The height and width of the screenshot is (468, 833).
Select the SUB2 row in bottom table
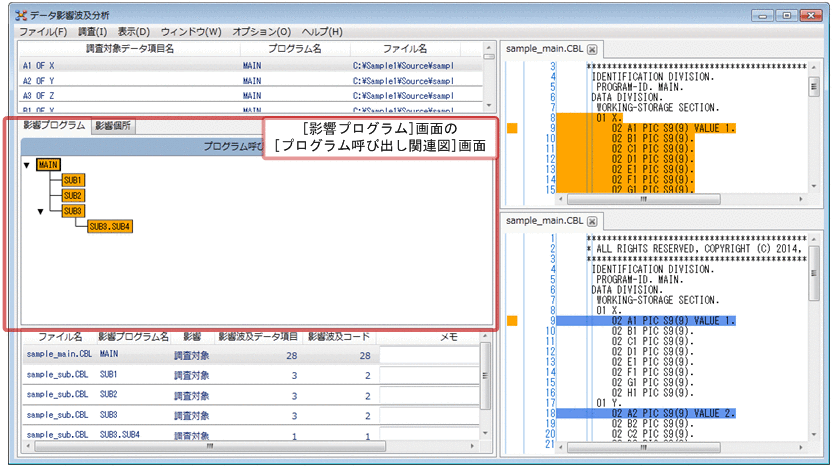pos(251,395)
